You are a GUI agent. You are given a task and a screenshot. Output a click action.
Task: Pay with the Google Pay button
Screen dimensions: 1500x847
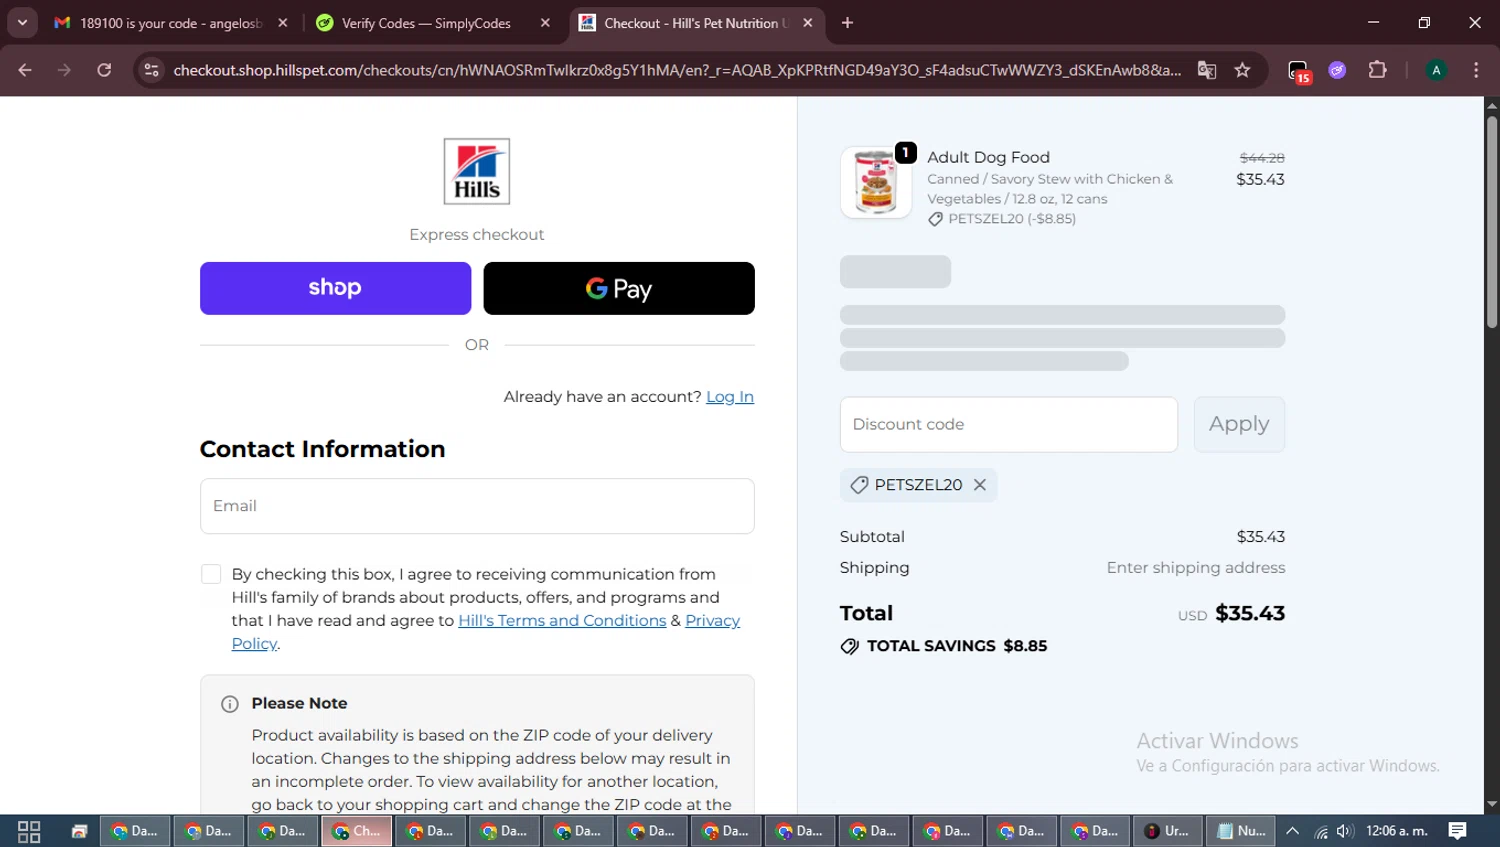619,288
